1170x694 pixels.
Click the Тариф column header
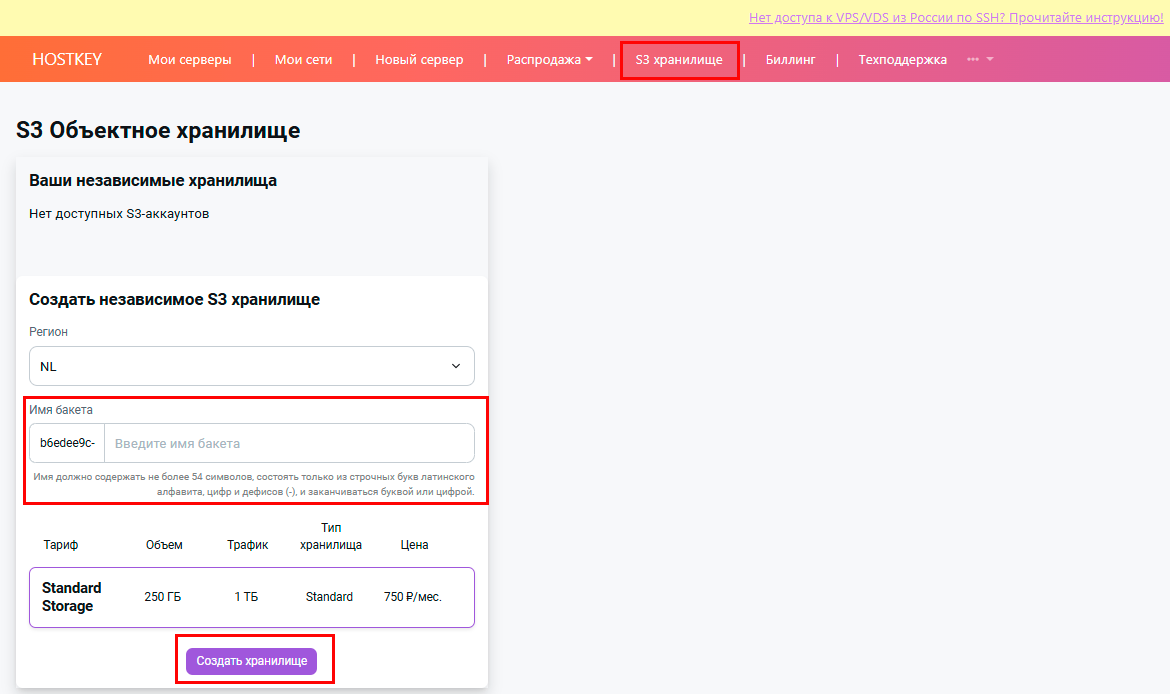(x=60, y=545)
